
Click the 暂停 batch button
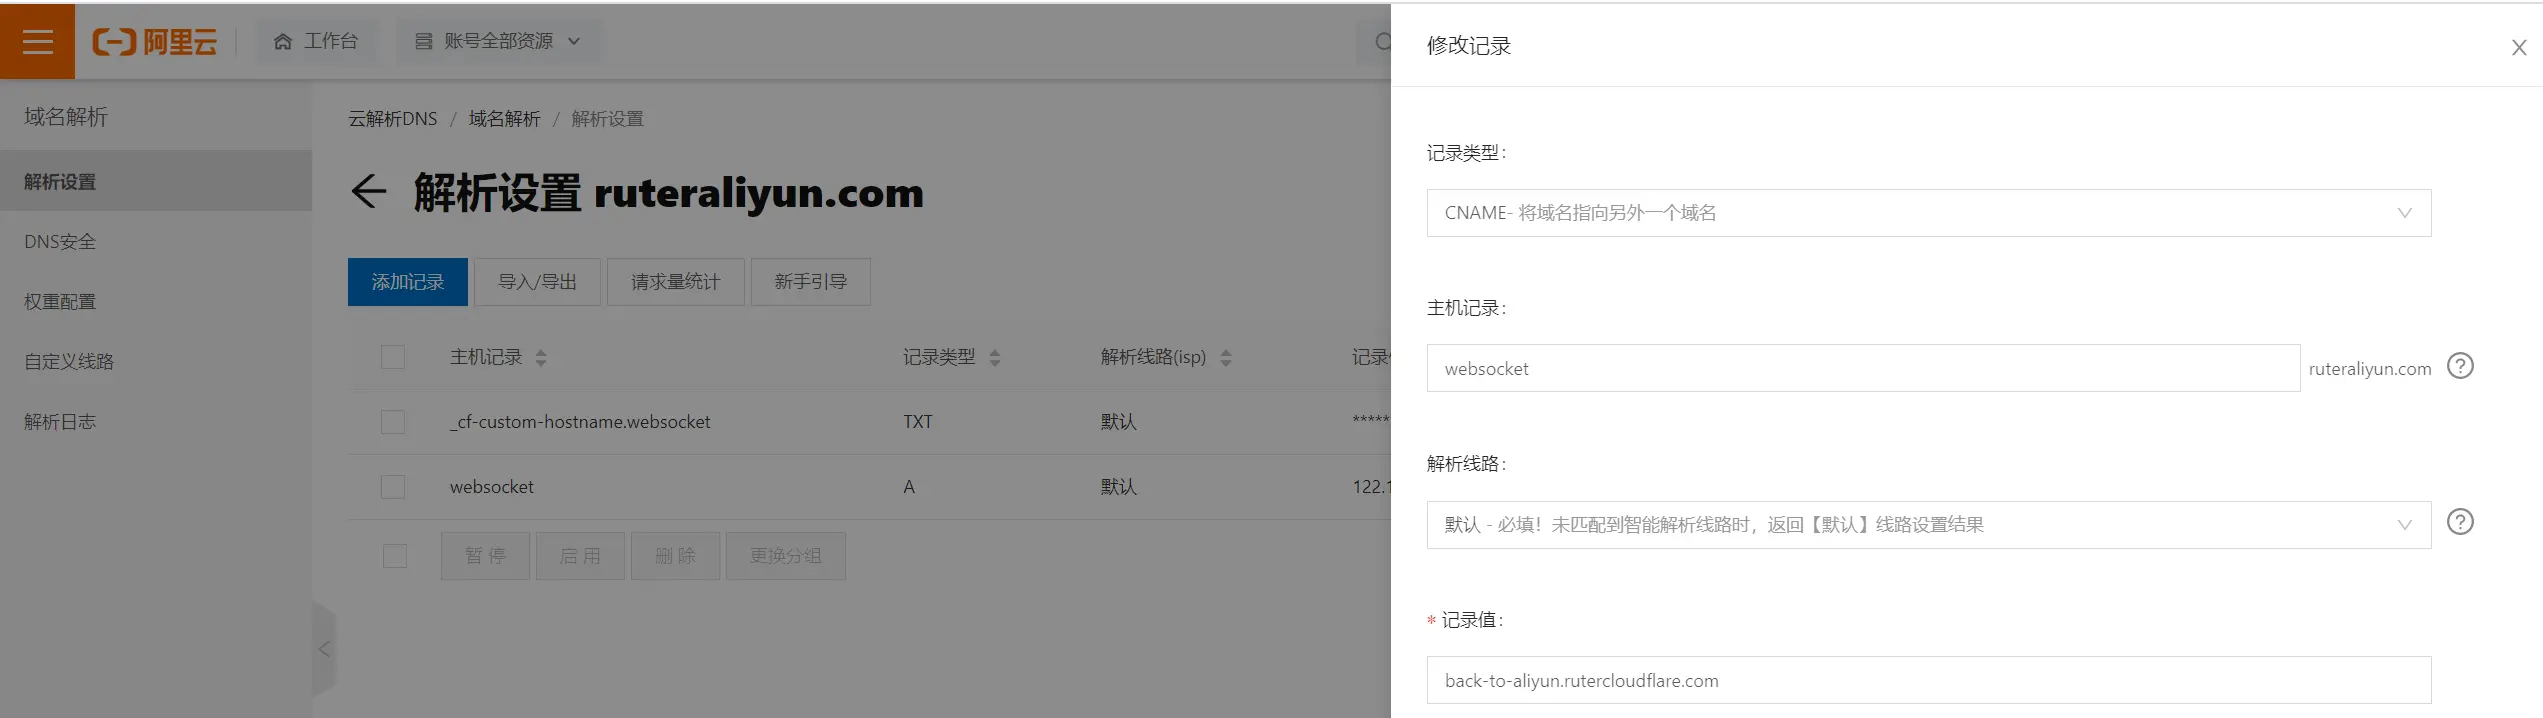coord(485,556)
